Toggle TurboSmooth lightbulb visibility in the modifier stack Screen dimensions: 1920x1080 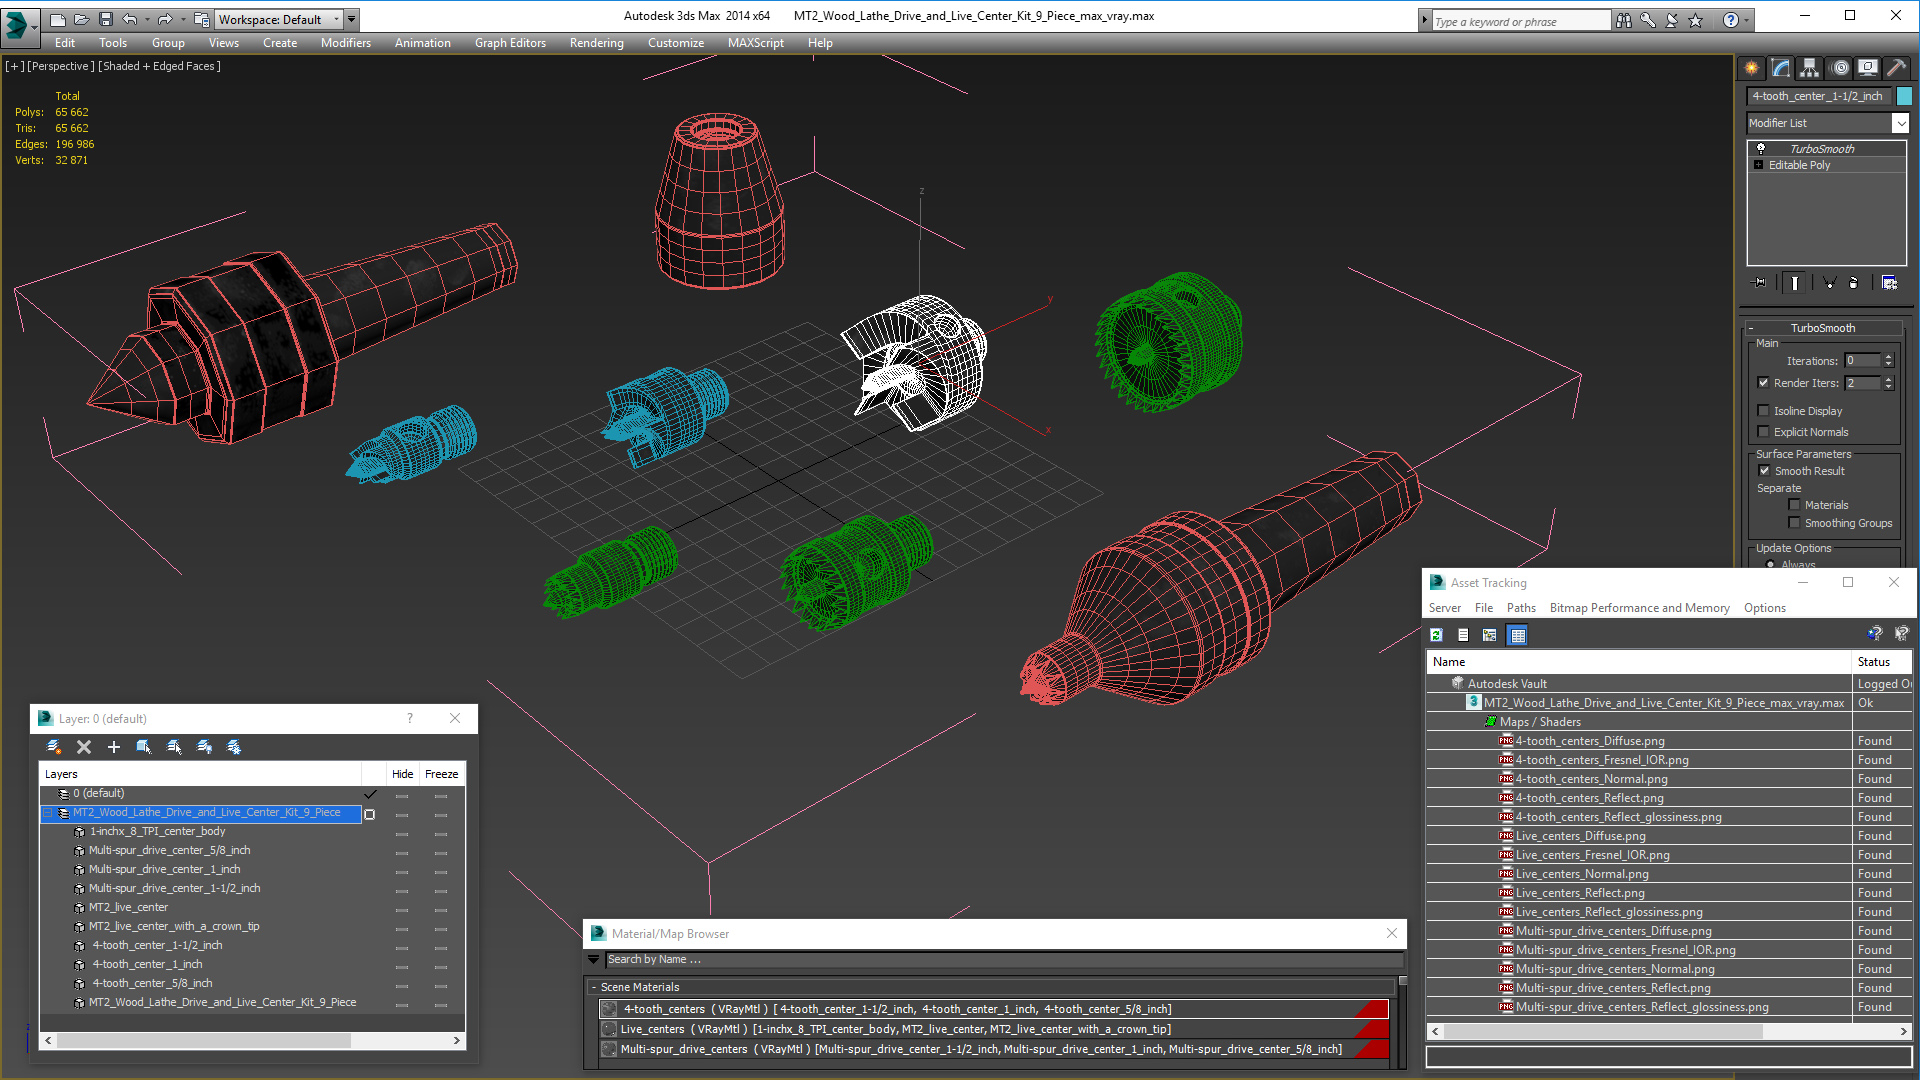1761,148
